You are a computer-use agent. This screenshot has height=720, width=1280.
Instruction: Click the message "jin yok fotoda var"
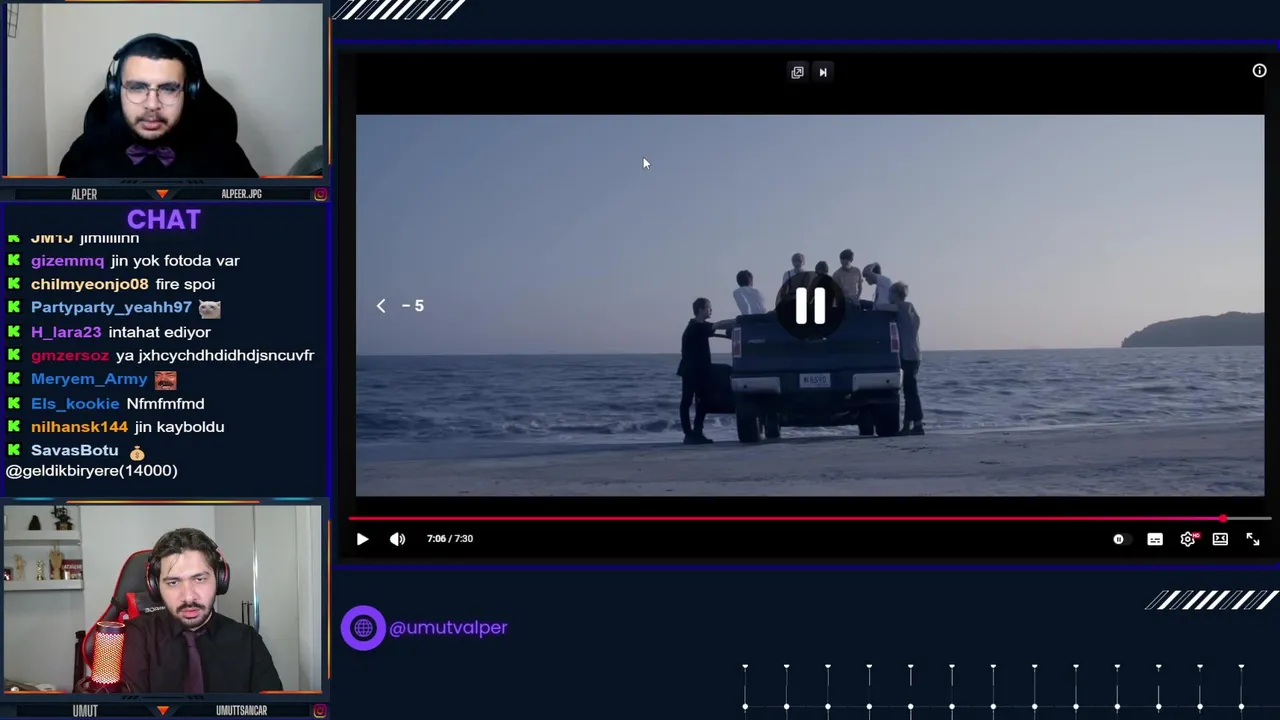[x=175, y=261]
